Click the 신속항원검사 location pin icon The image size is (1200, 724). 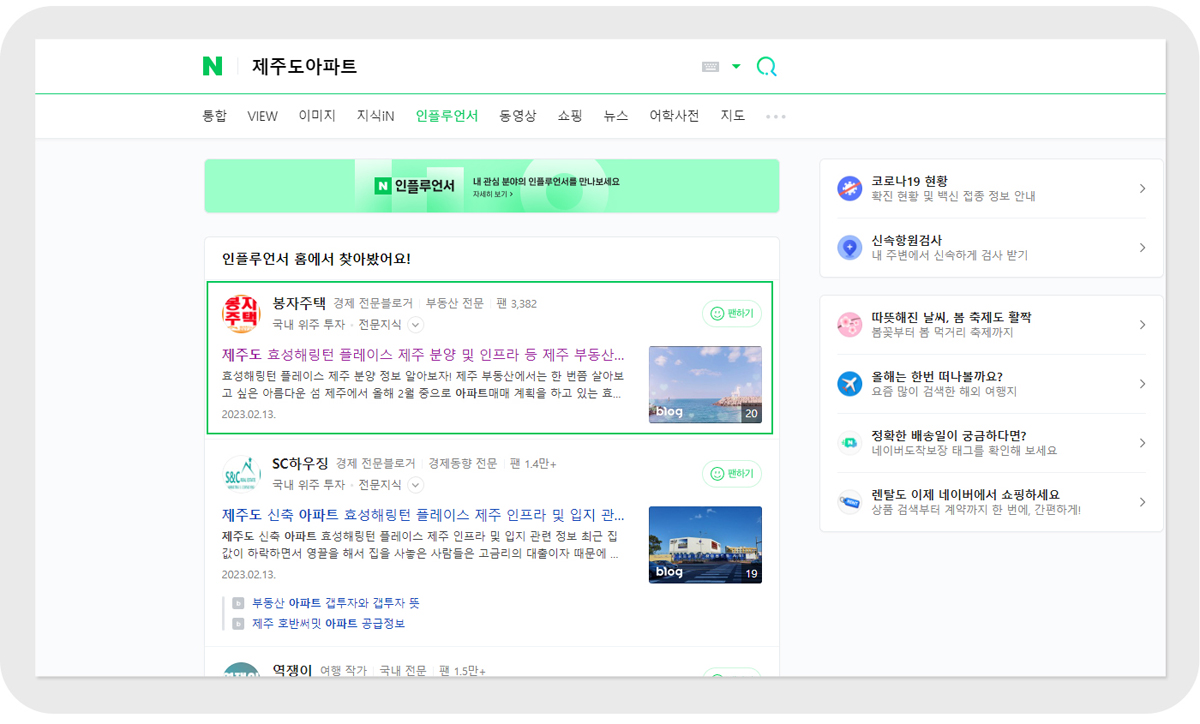point(849,248)
